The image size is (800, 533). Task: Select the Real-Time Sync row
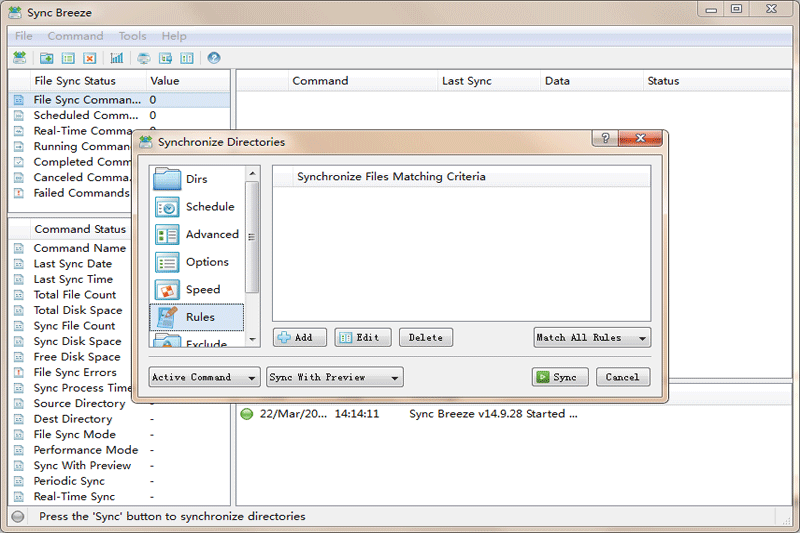point(119,496)
